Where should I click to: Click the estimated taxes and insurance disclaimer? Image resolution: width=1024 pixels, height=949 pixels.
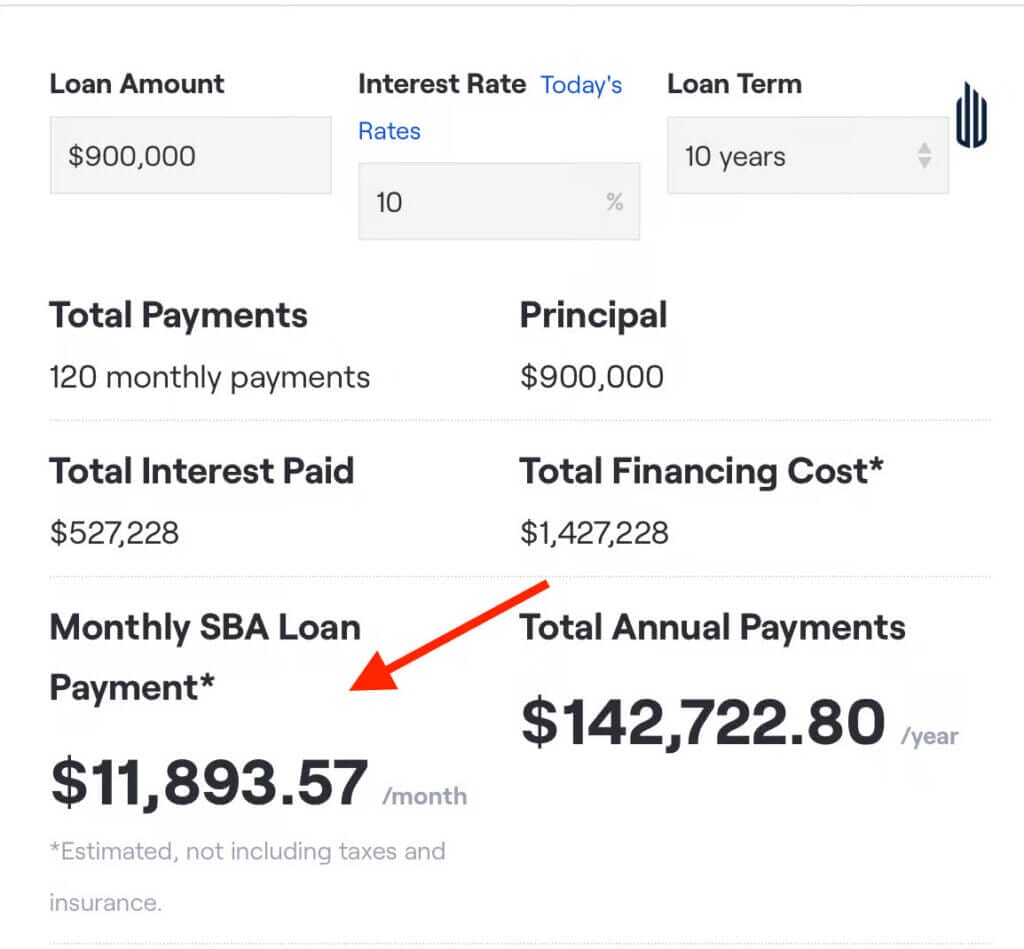(x=247, y=876)
